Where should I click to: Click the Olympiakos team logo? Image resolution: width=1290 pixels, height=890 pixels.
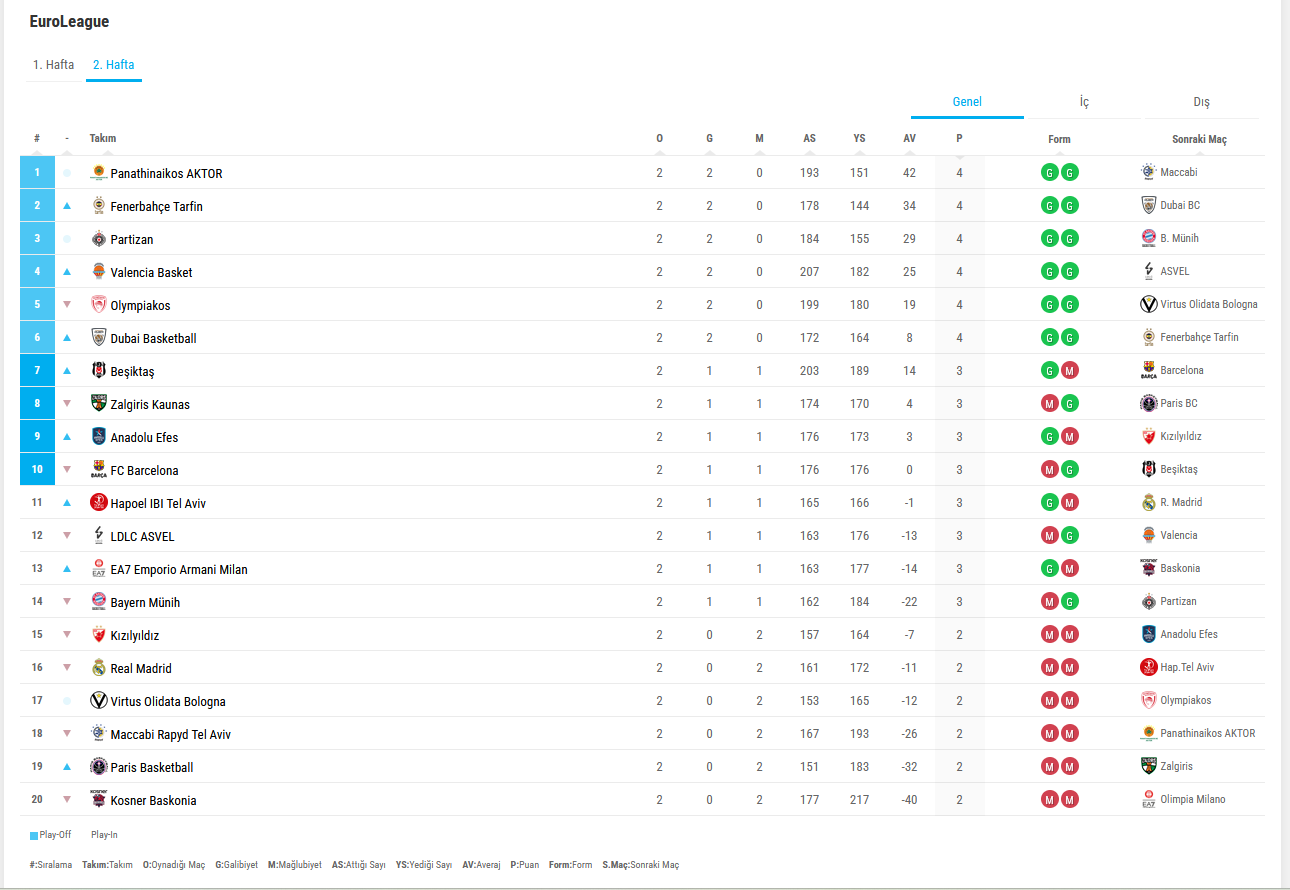pos(98,305)
